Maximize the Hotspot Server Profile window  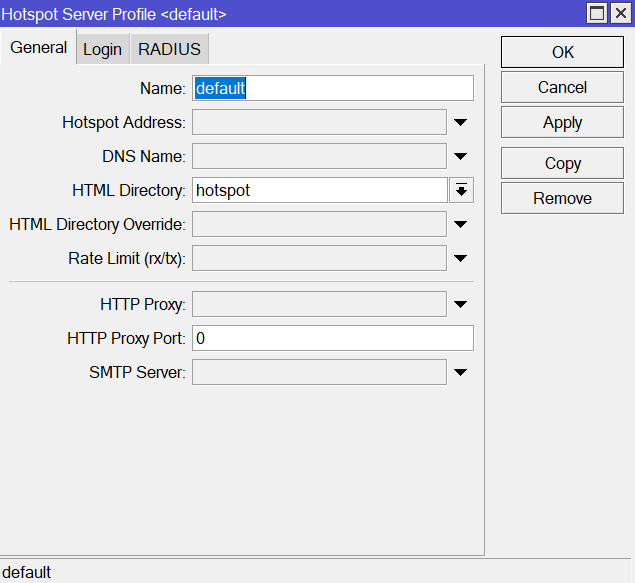point(597,13)
